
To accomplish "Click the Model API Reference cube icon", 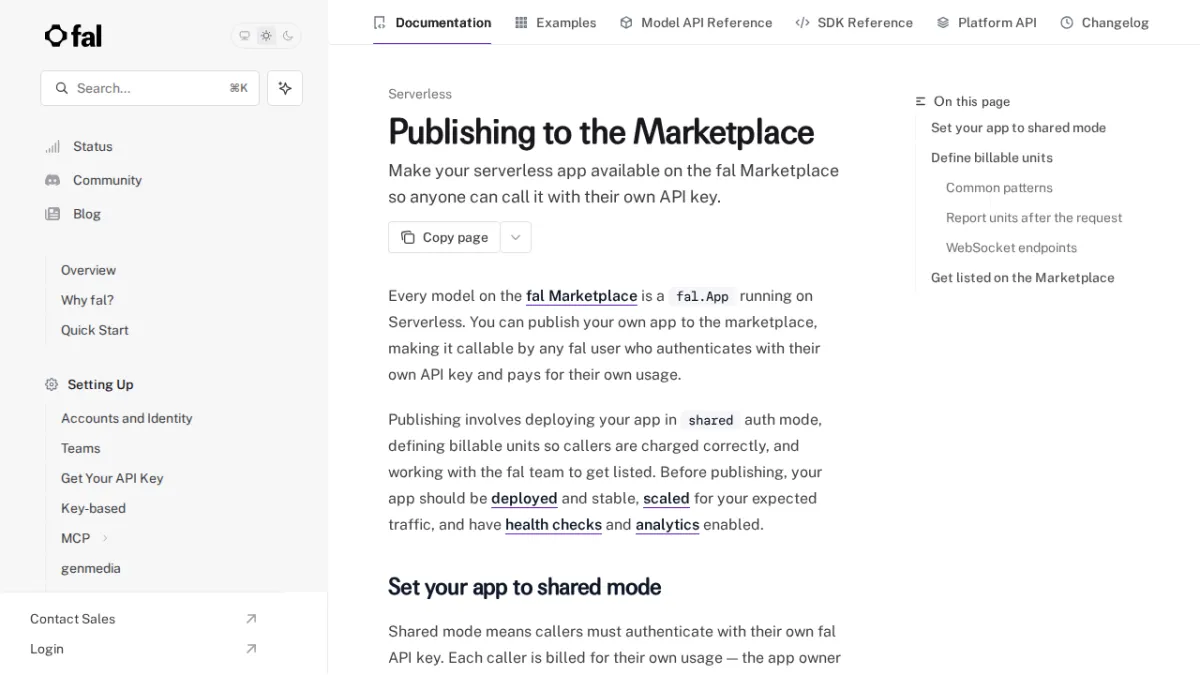I will [626, 22].
